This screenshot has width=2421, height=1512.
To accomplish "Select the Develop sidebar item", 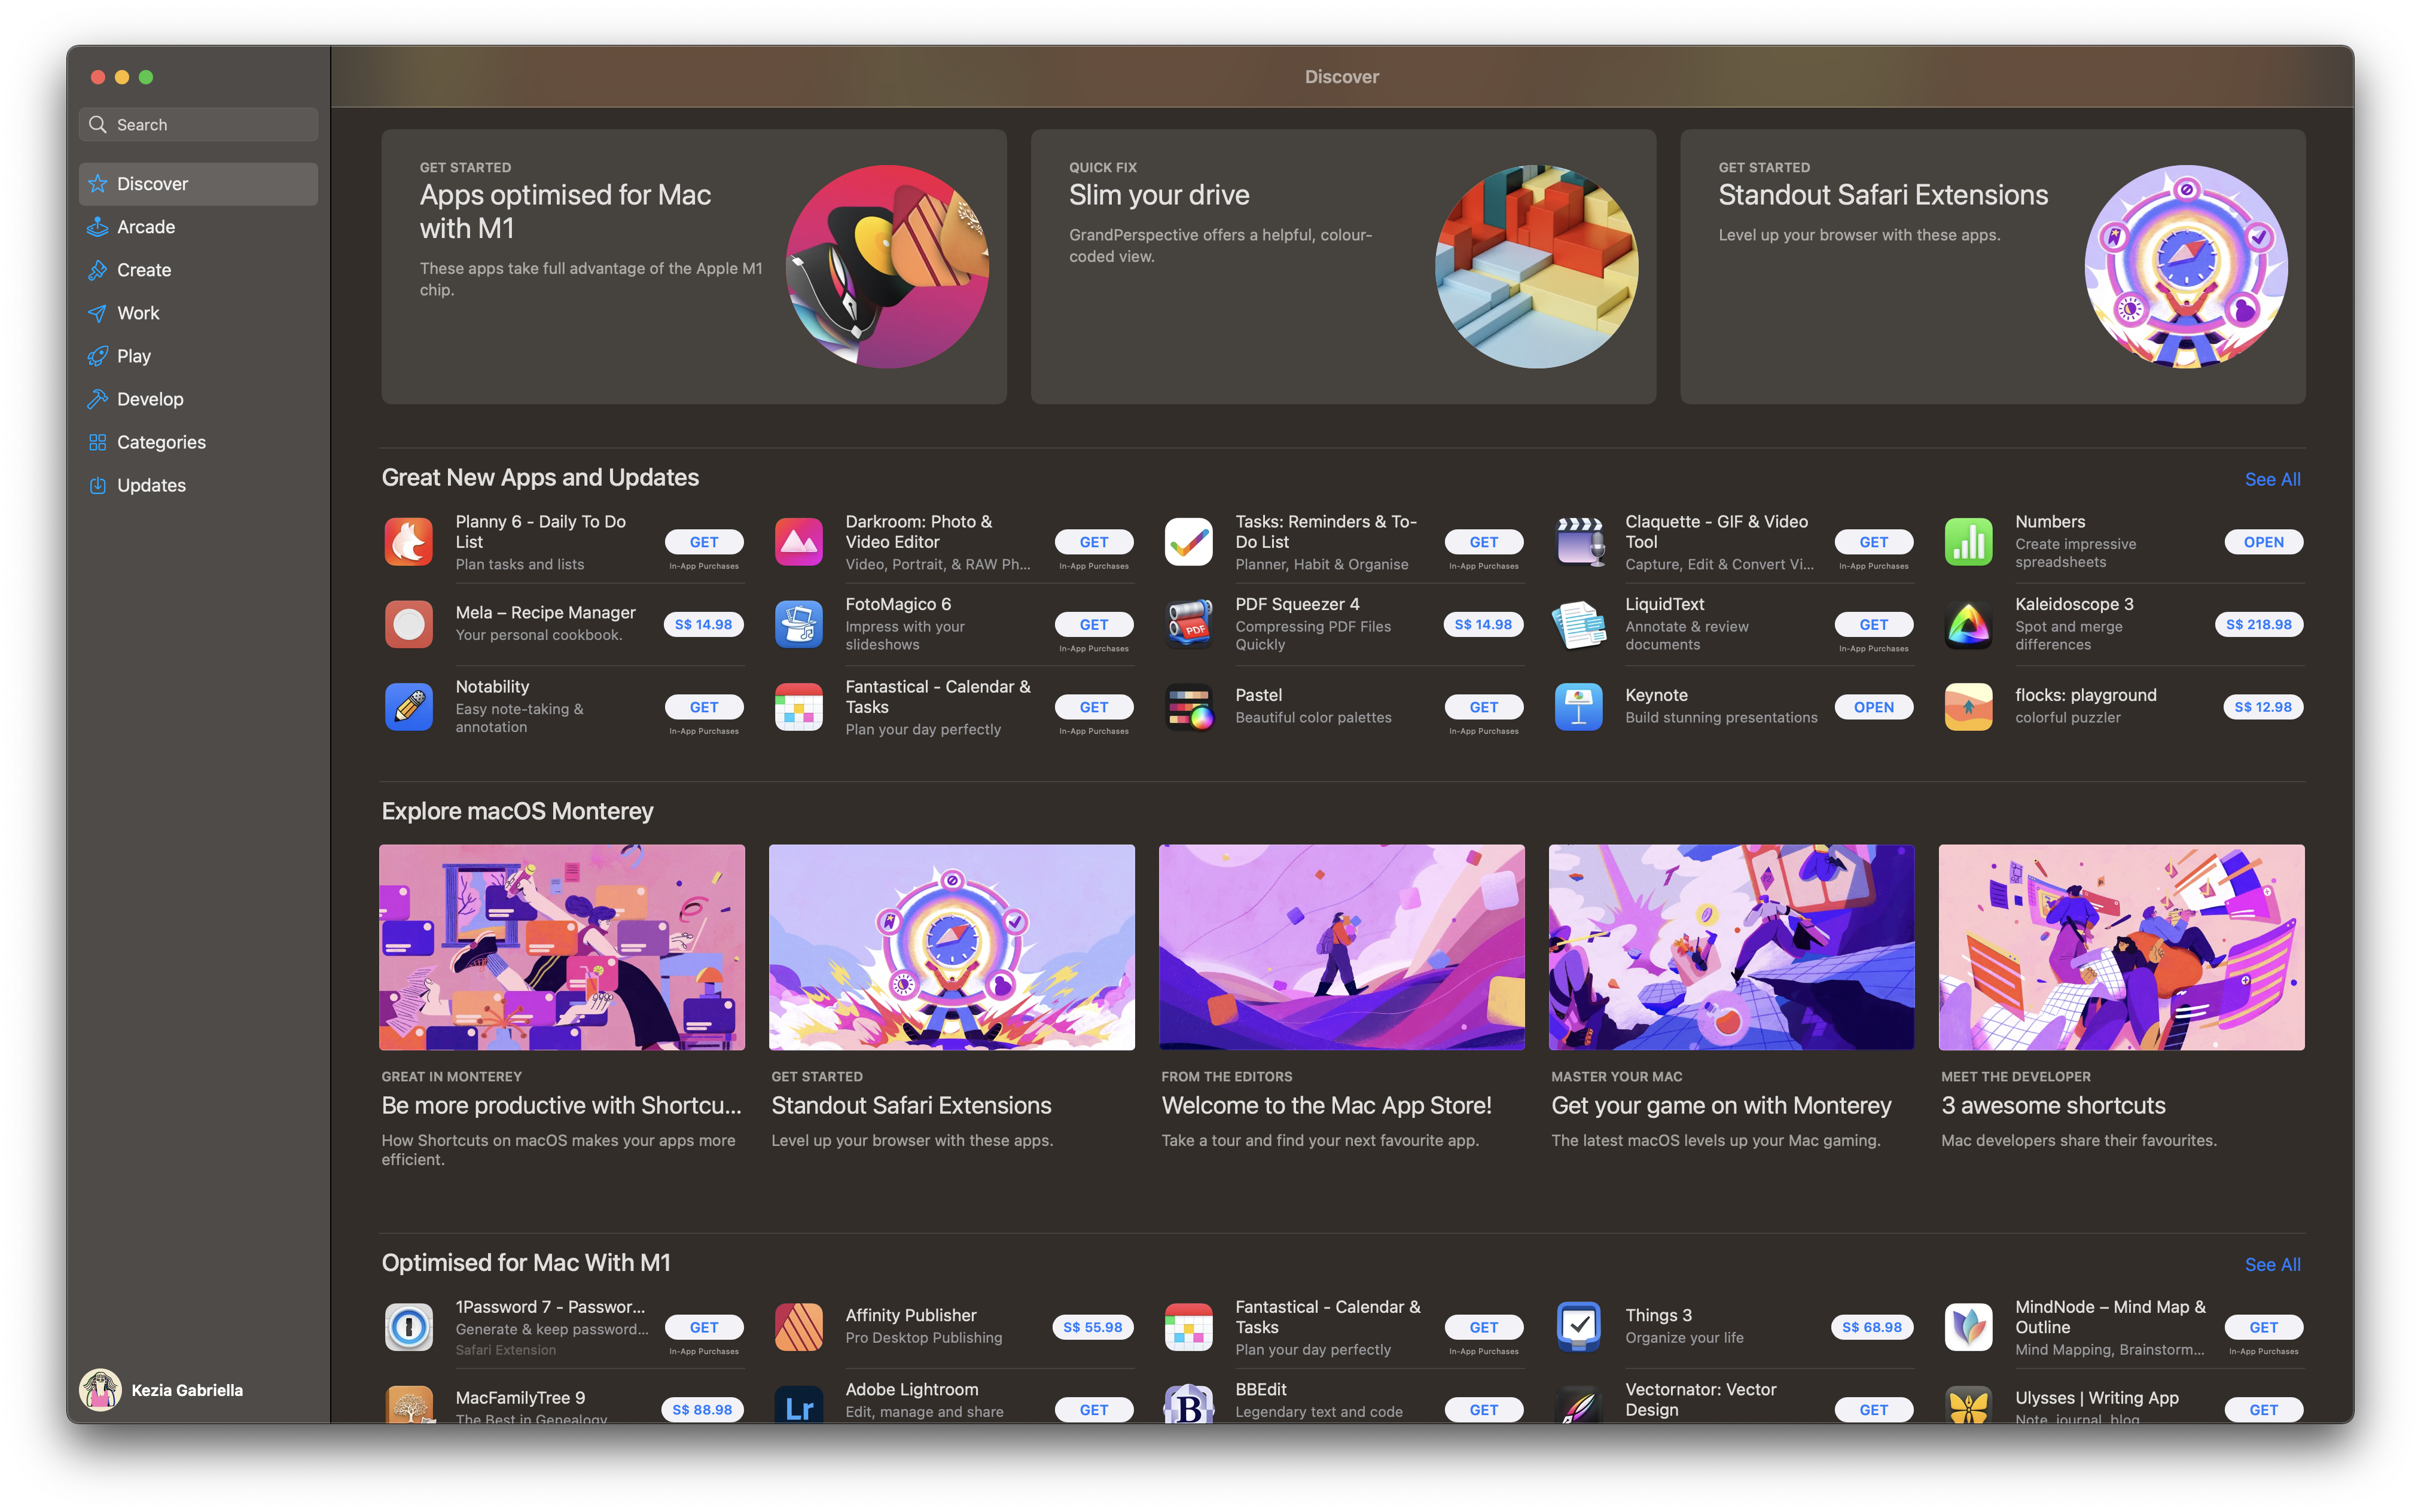I will coord(150,399).
